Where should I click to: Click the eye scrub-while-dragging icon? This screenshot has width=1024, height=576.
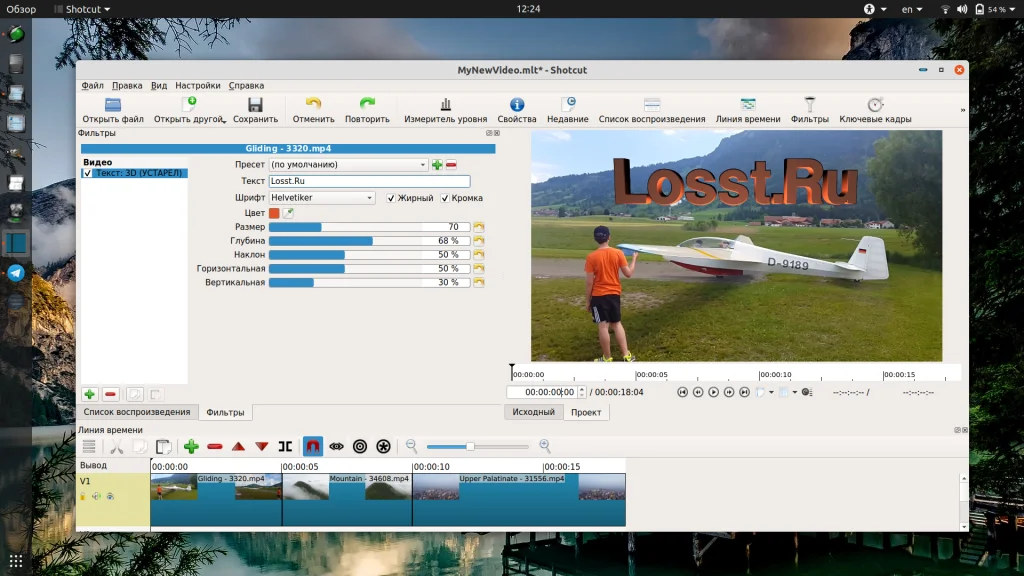click(336, 446)
